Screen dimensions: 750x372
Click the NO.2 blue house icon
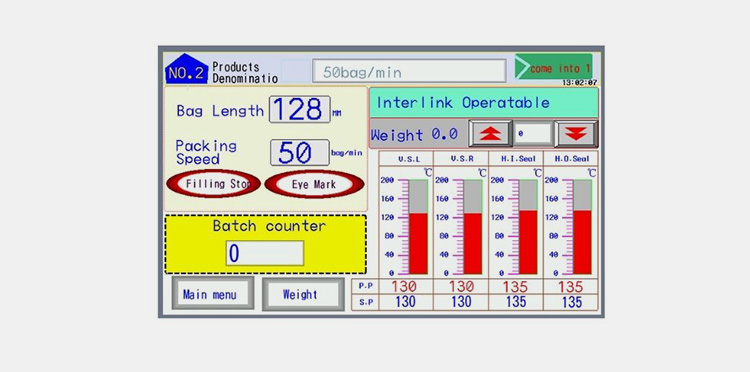pyautogui.click(x=187, y=69)
